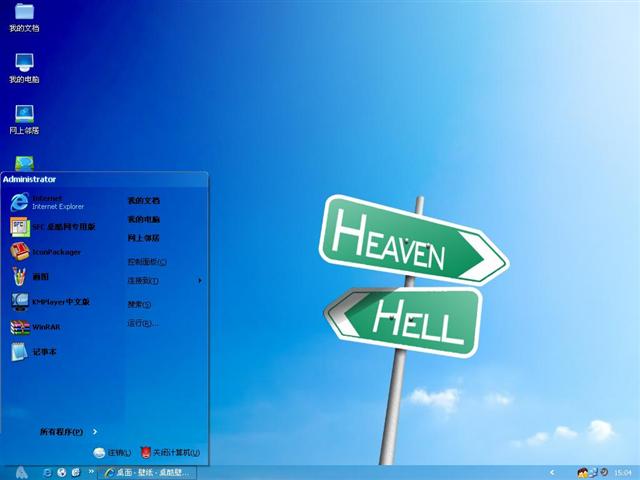Open 记事本 (Notepad) in Start menu

[34, 352]
